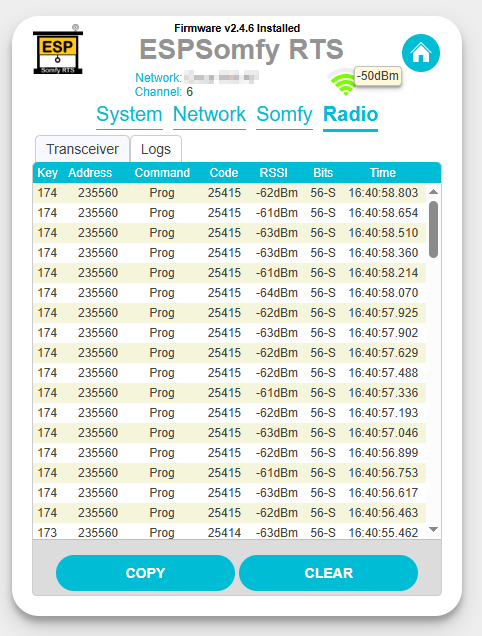The height and width of the screenshot is (636, 482).
Task: Open the System menu tab
Action: tap(129, 115)
